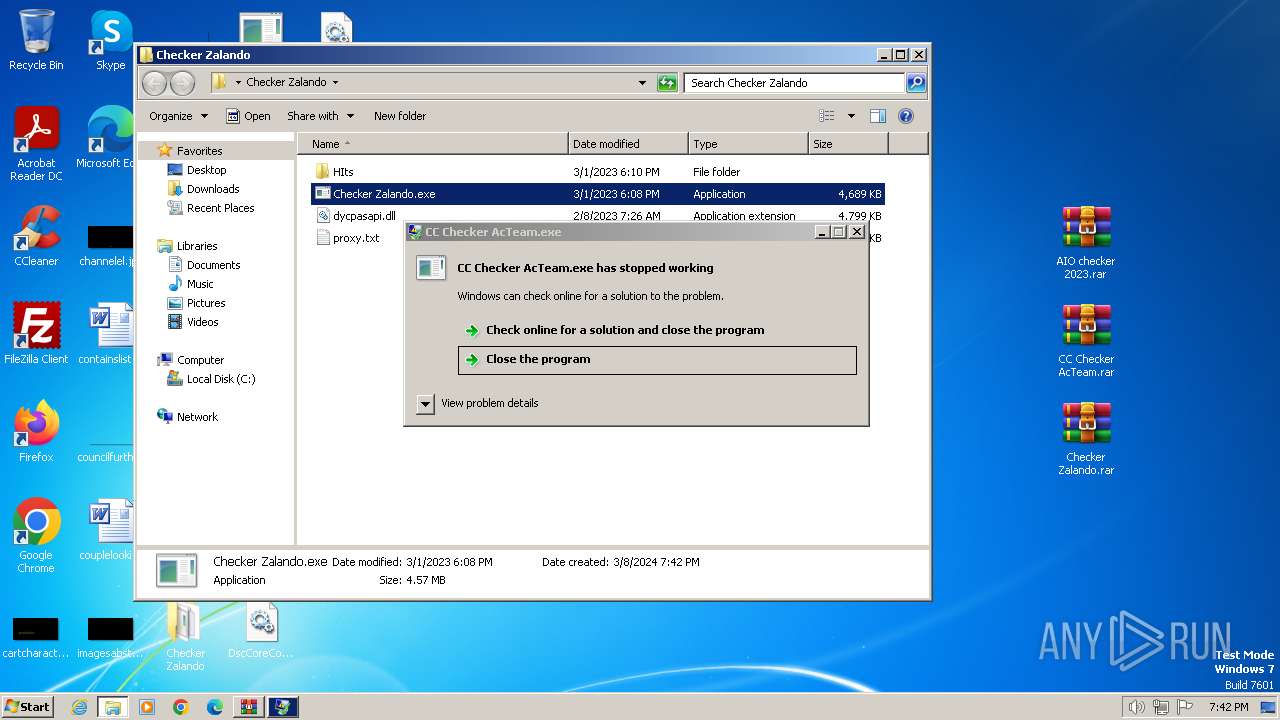
Task: Select Recent Places under Favorites
Action: pos(220,208)
